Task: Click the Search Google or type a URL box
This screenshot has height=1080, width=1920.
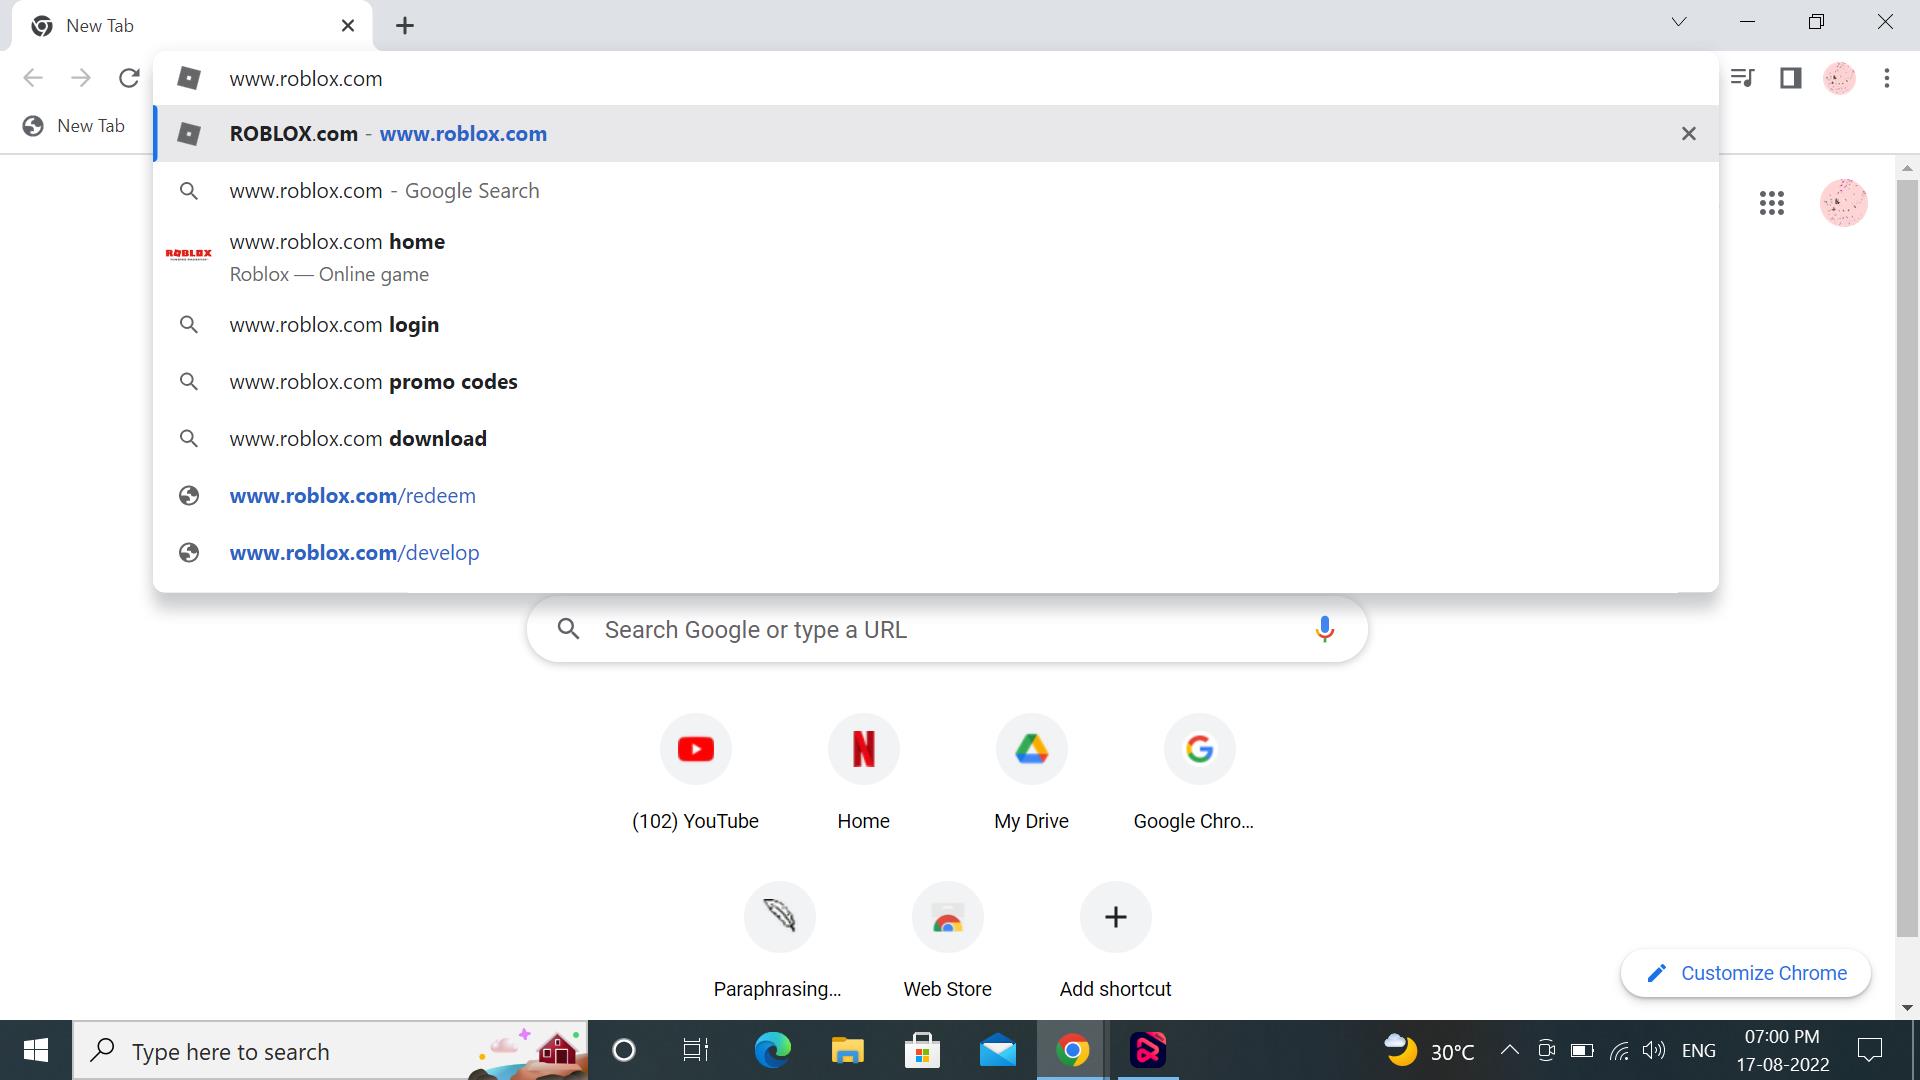Action: [x=947, y=629]
